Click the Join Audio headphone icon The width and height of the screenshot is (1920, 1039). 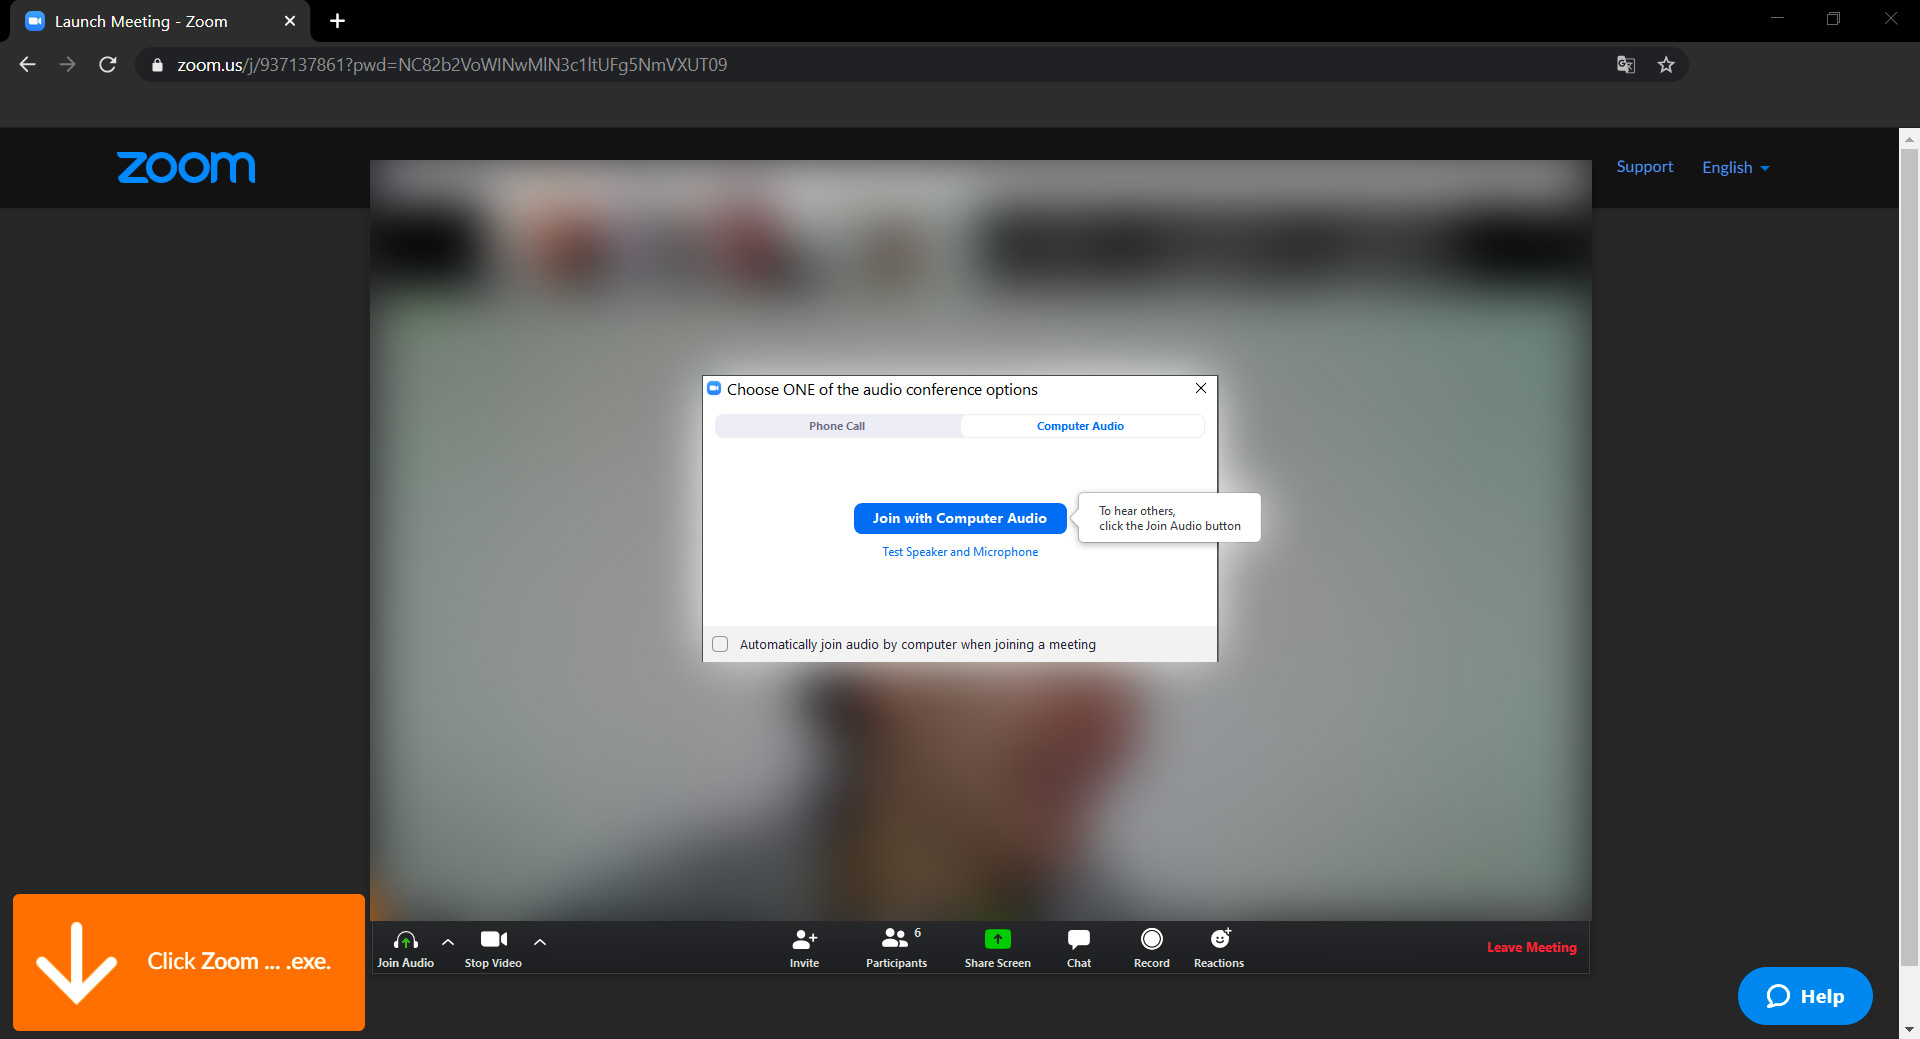coord(405,940)
